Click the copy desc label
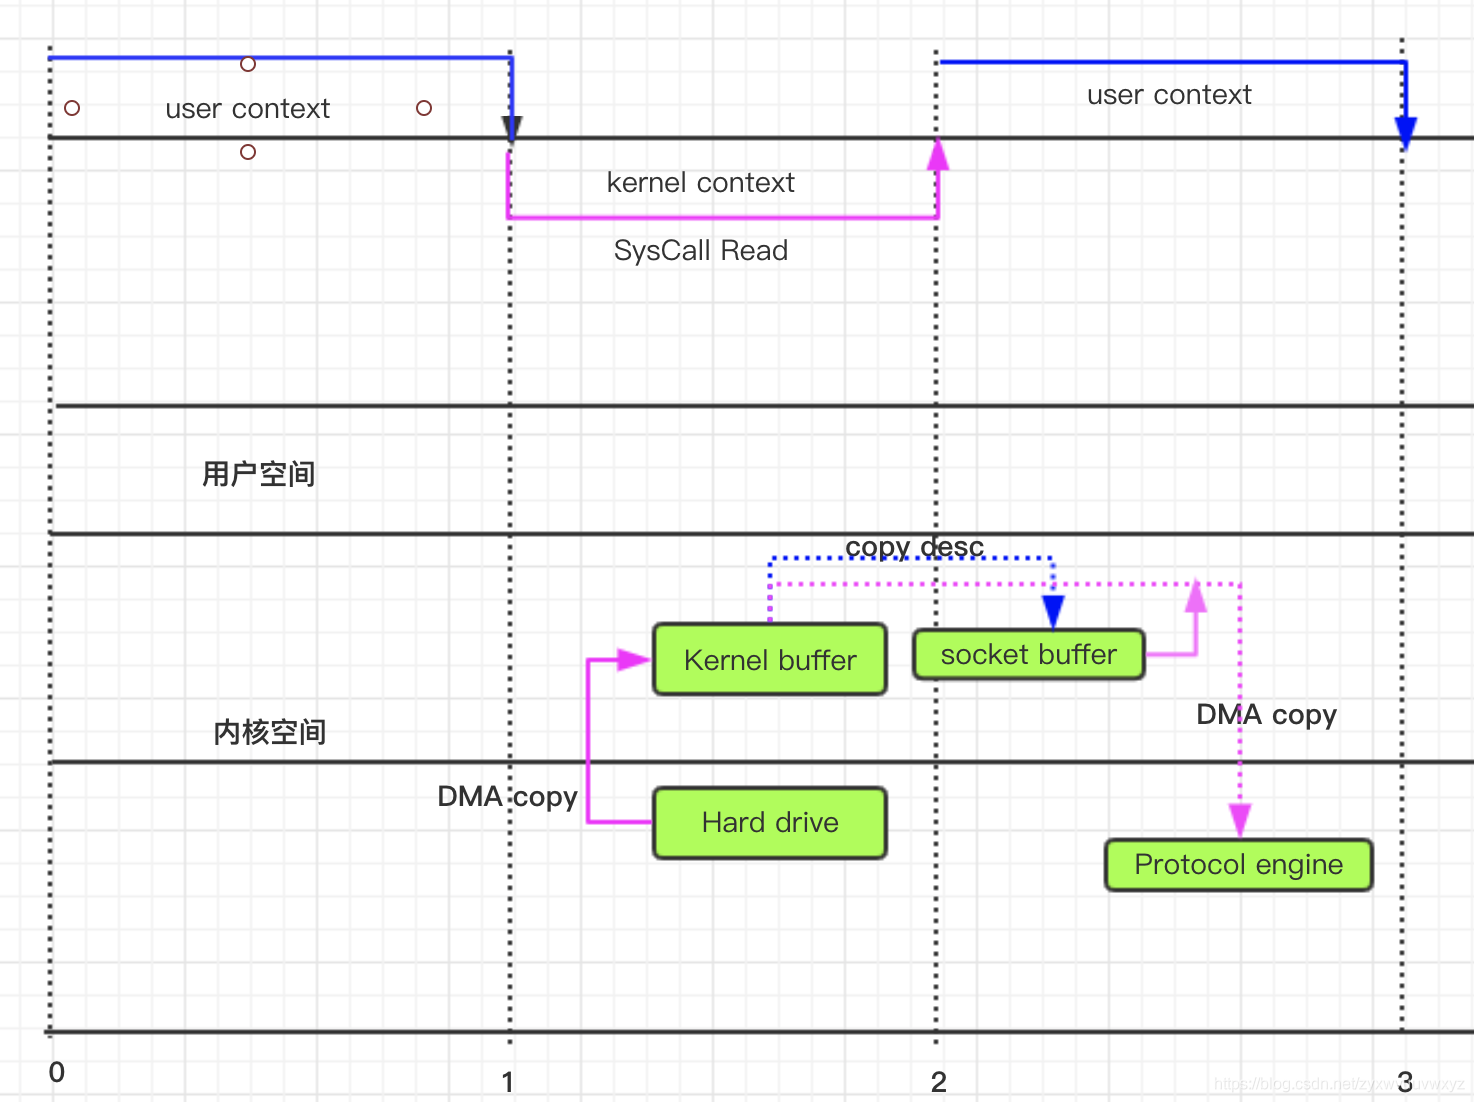The image size is (1474, 1102). tap(915, 547)
